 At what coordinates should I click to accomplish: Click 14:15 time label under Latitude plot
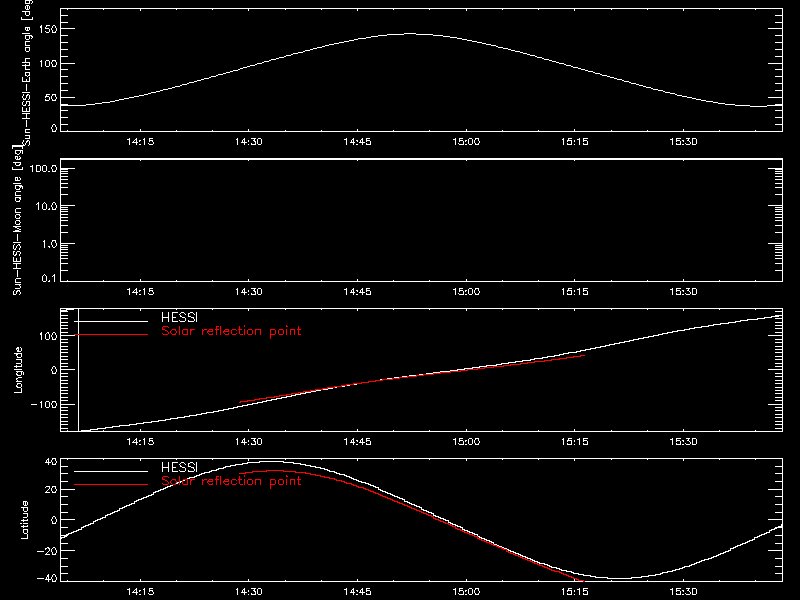coord(140,591)
